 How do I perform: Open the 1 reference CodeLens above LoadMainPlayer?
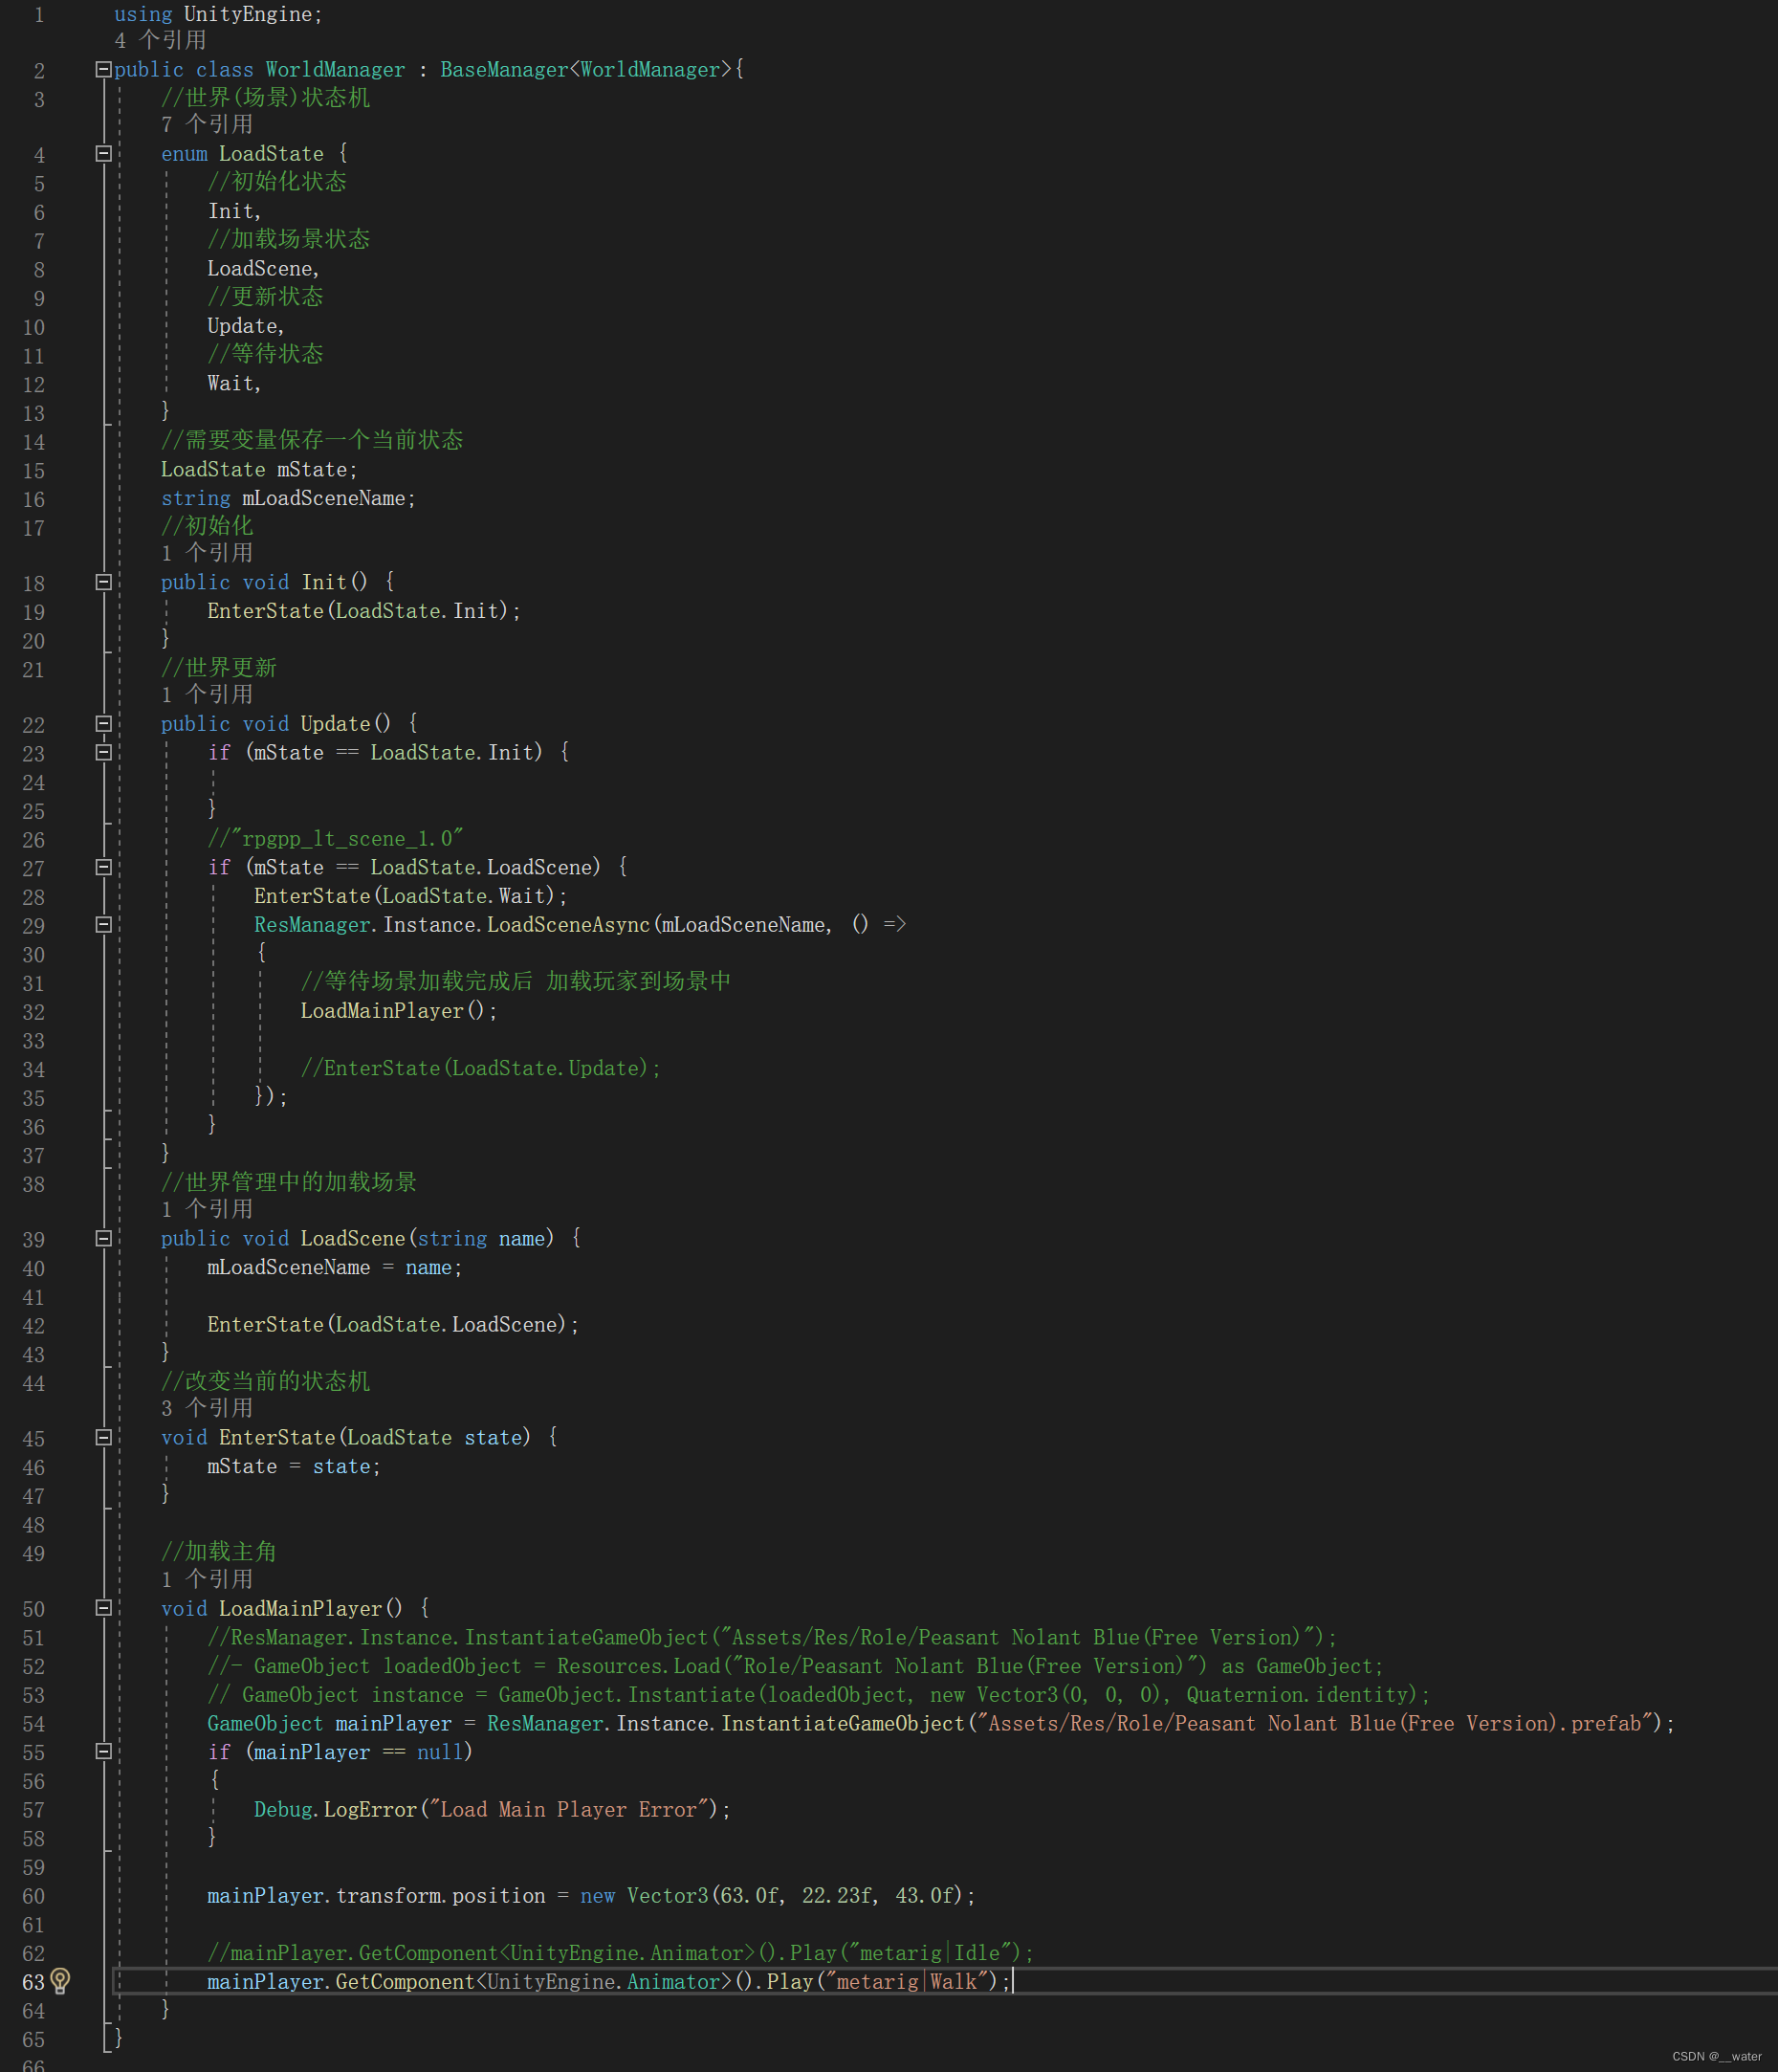[208, 1580]
